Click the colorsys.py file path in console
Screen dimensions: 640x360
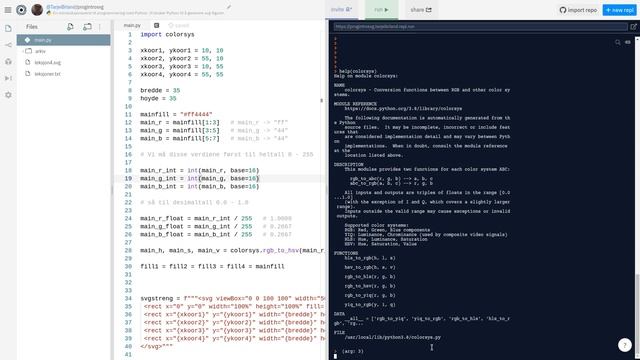393,338
